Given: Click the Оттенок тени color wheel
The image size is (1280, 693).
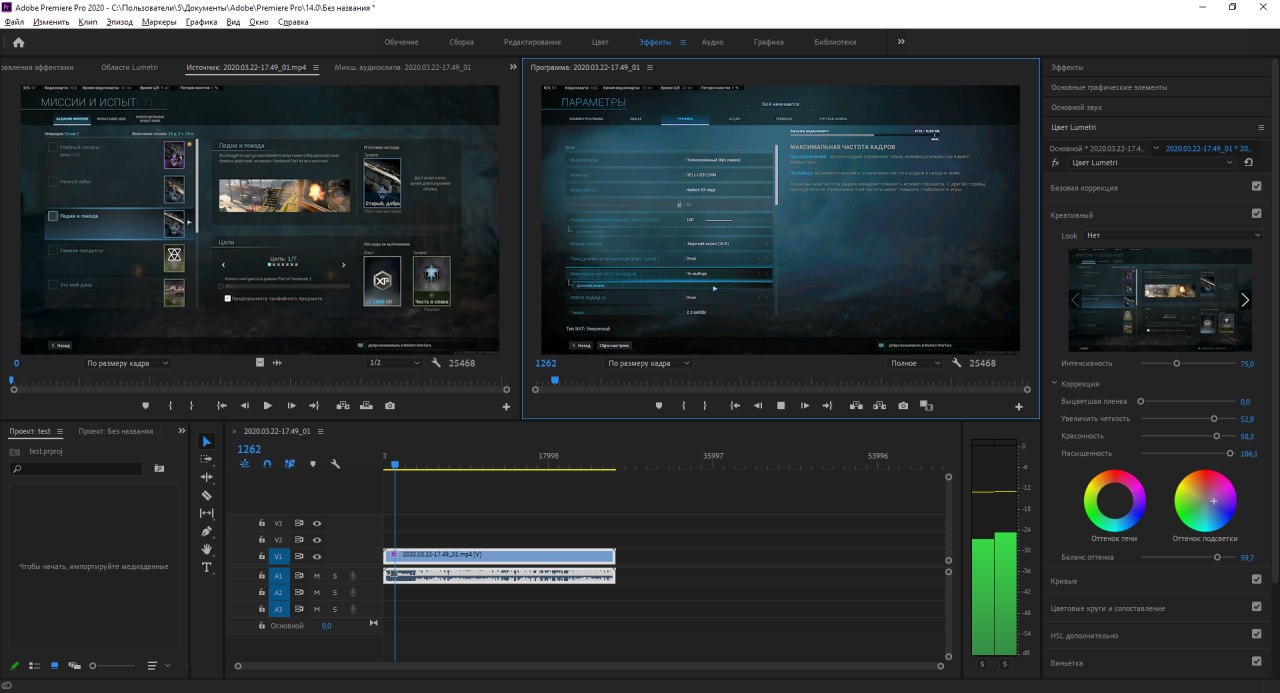Looking at the screenshot, I should point(1116,500).
